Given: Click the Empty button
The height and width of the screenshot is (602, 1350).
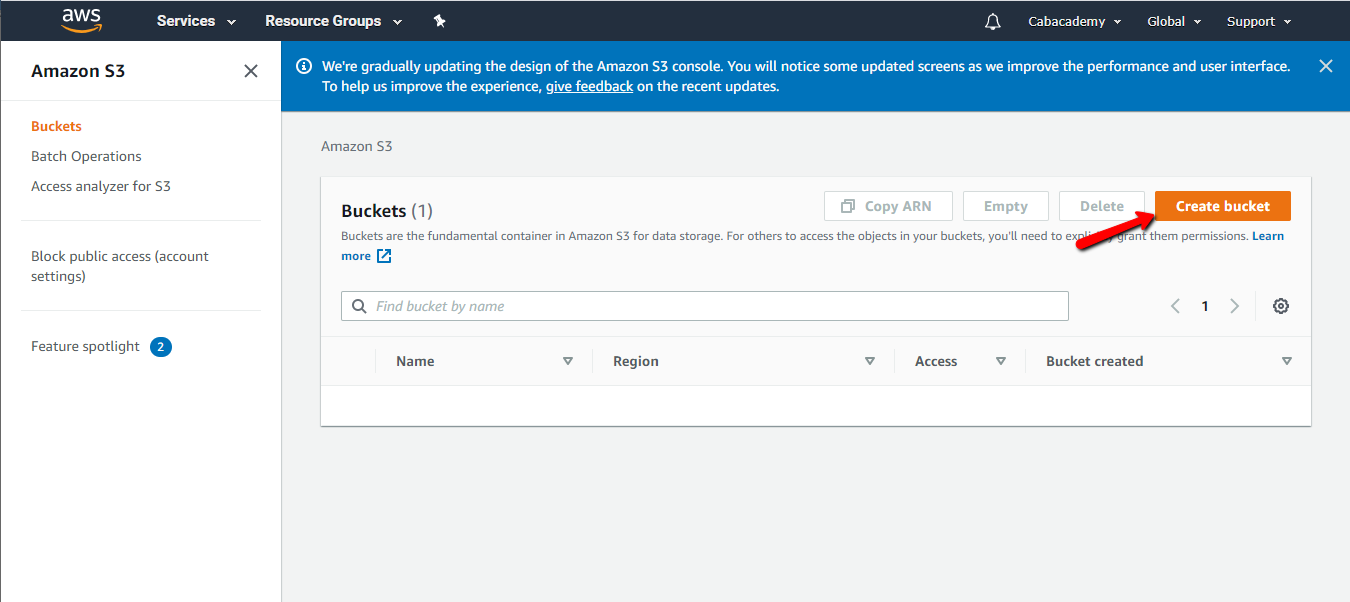Looking at the screenshot, I should pos(1006,206).
